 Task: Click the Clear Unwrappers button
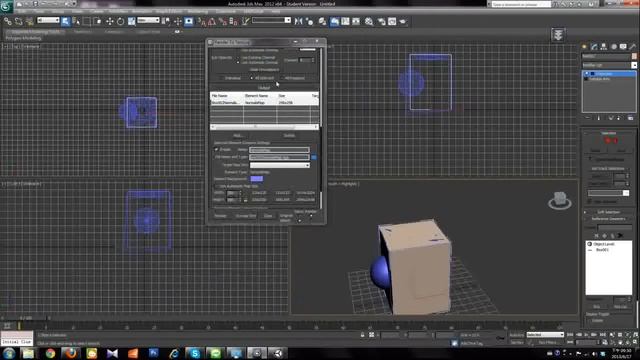click(264, 69)
